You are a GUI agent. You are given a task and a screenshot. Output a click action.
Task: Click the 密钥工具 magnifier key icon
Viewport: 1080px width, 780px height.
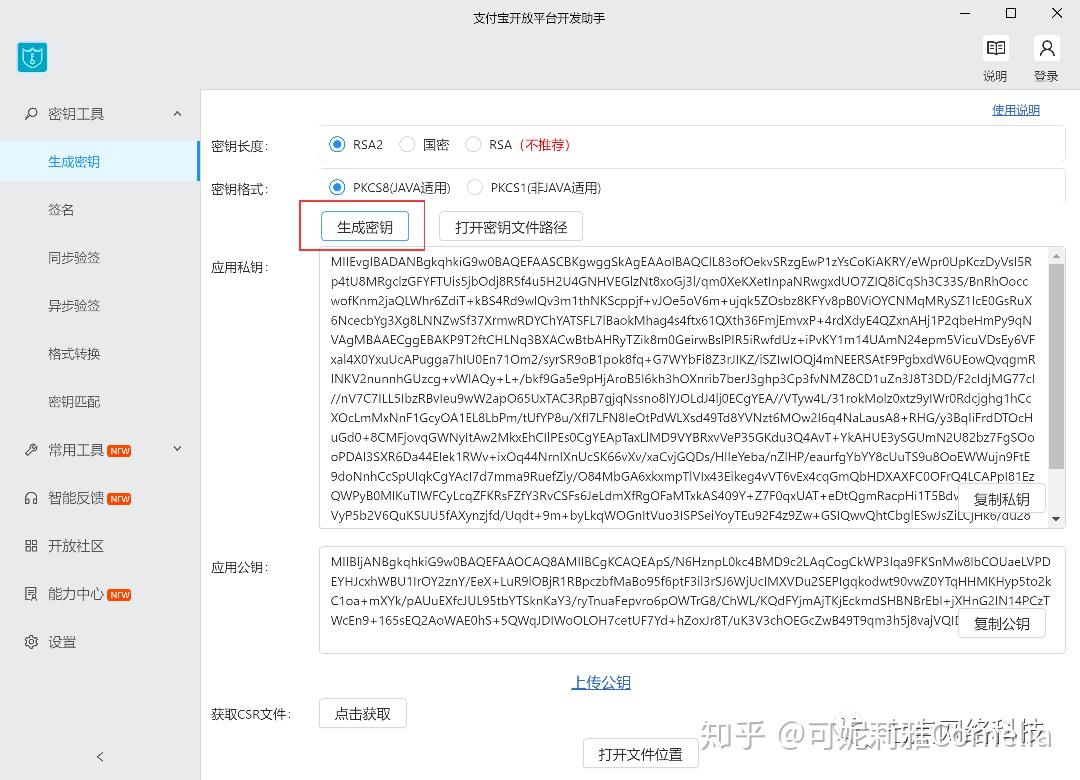point(31,114)
